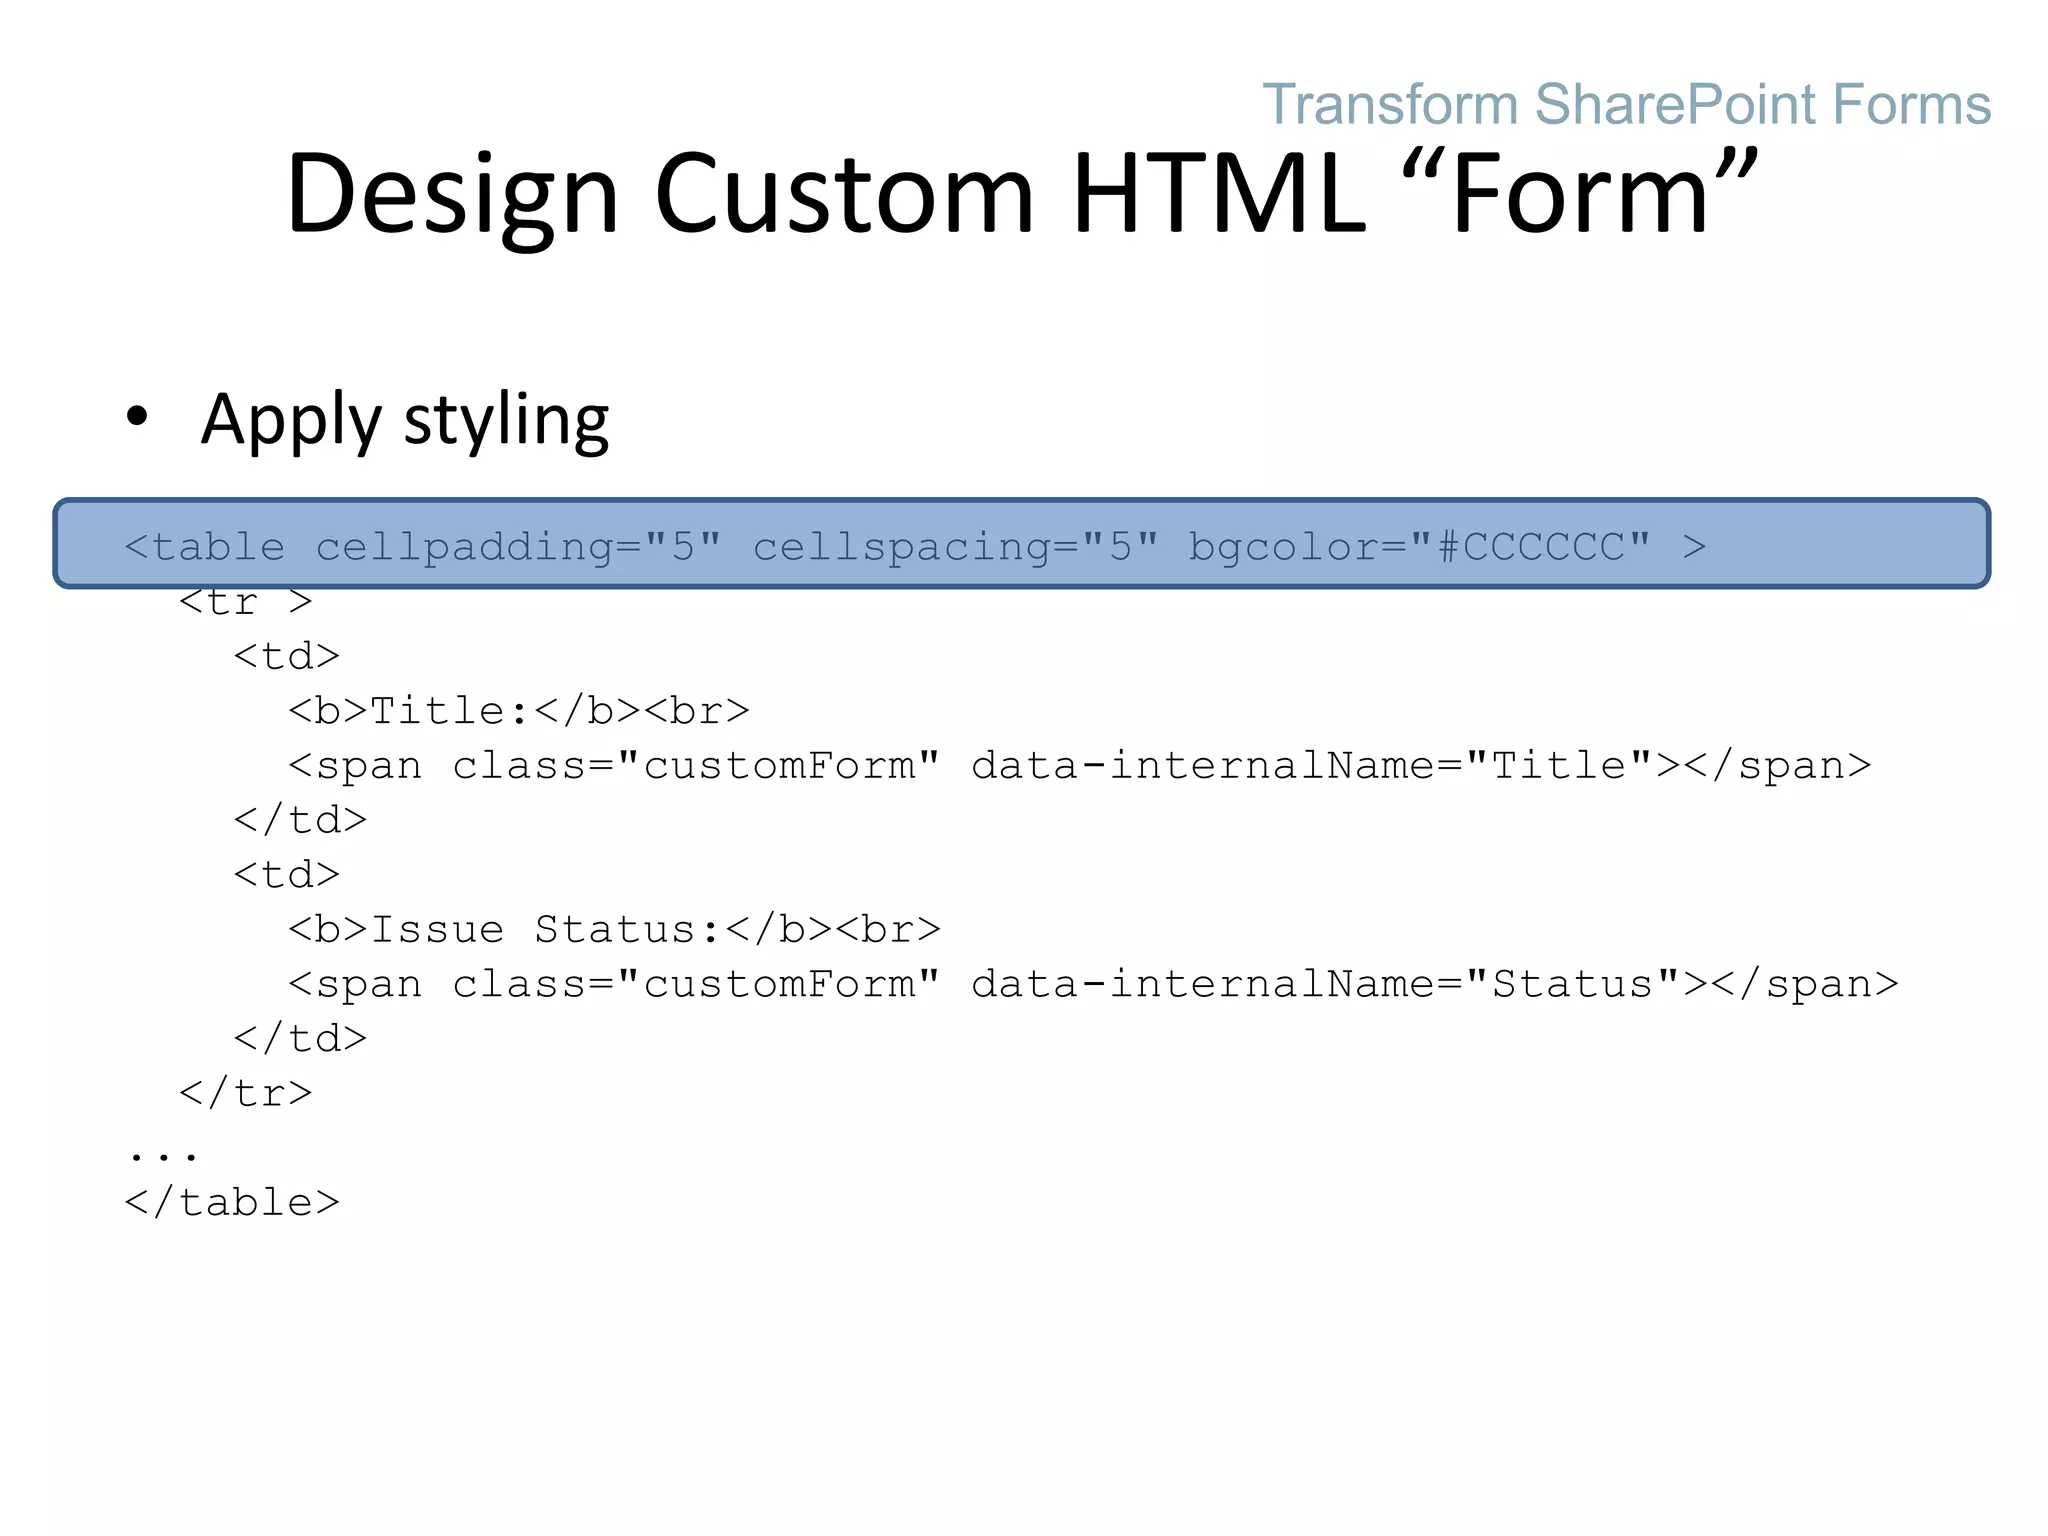Click the span line with data-internalName="Title"
This screenshot has width=2048, height=1536.
click(x=1079, y=766)
